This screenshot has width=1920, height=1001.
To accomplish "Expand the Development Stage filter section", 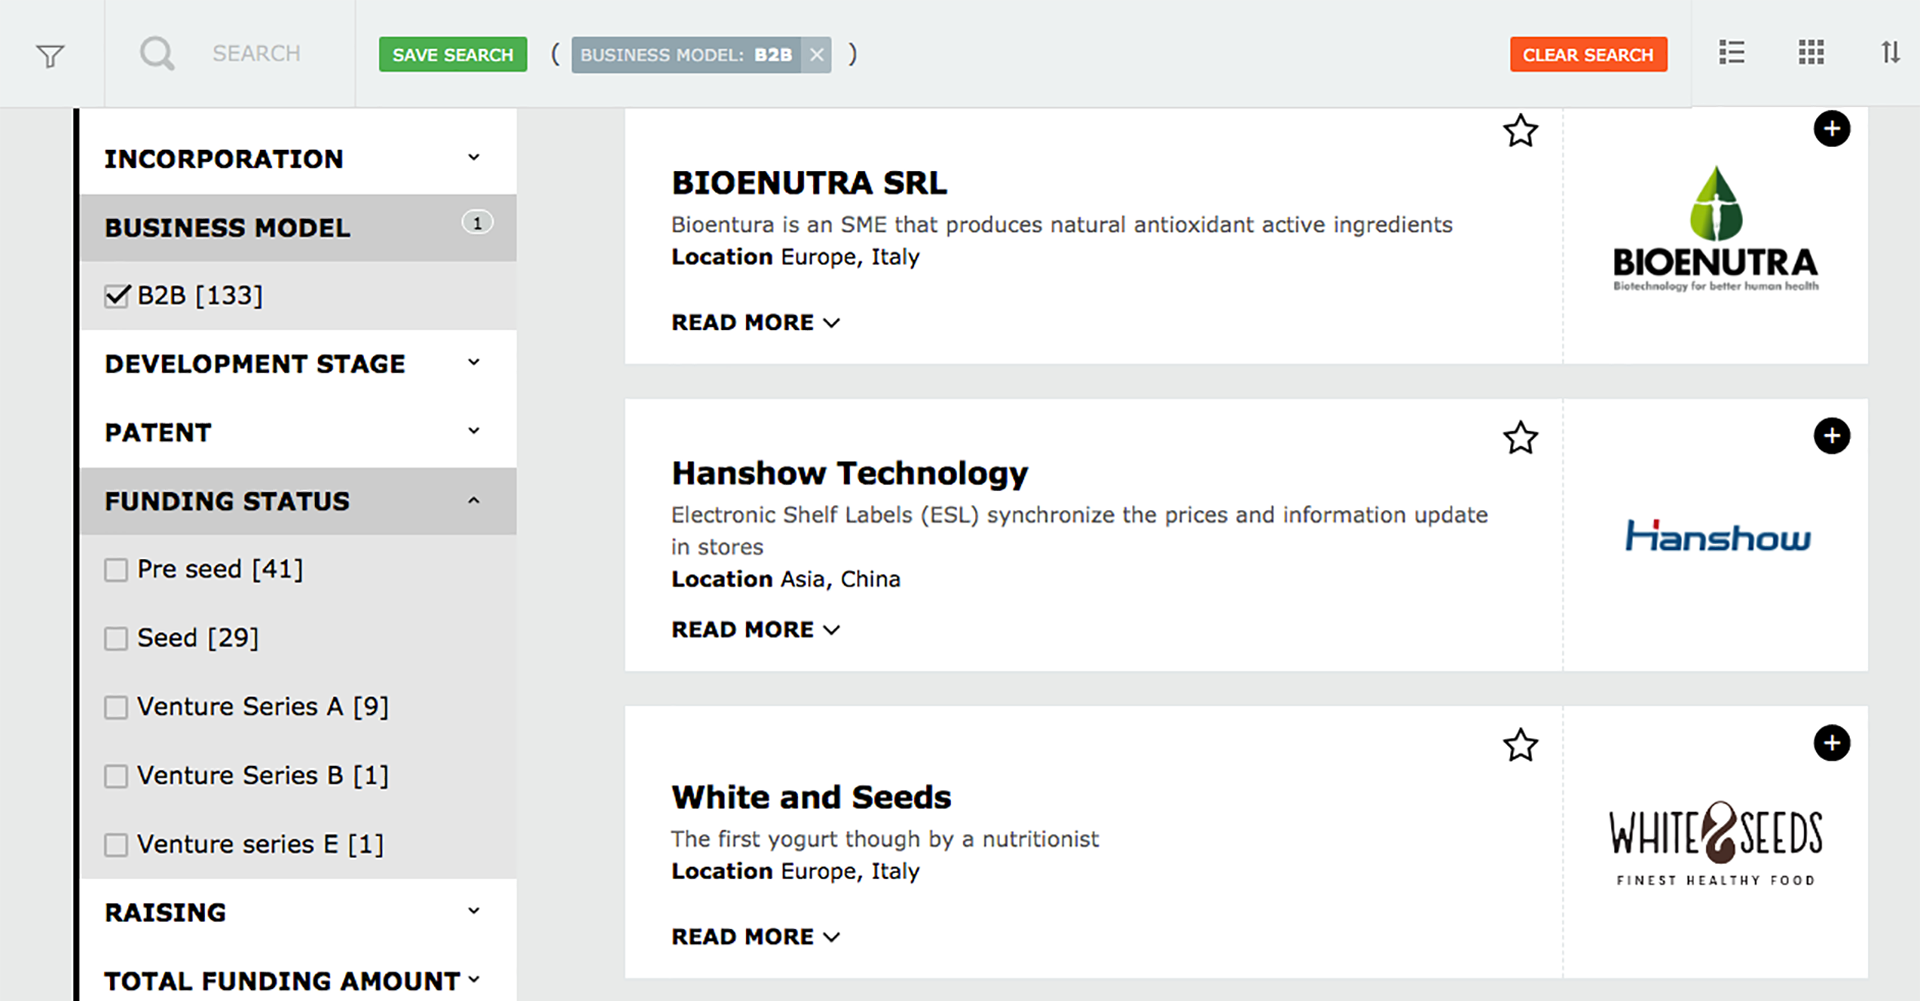I will click(x=298, y=364).
